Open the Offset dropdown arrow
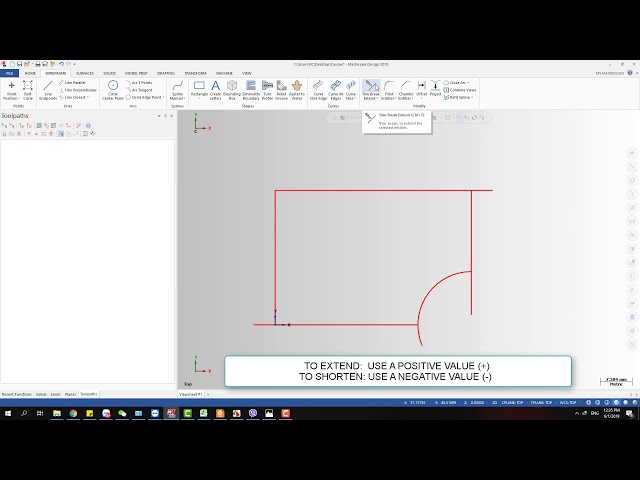The image size is (640, 480). click(422, 98)
